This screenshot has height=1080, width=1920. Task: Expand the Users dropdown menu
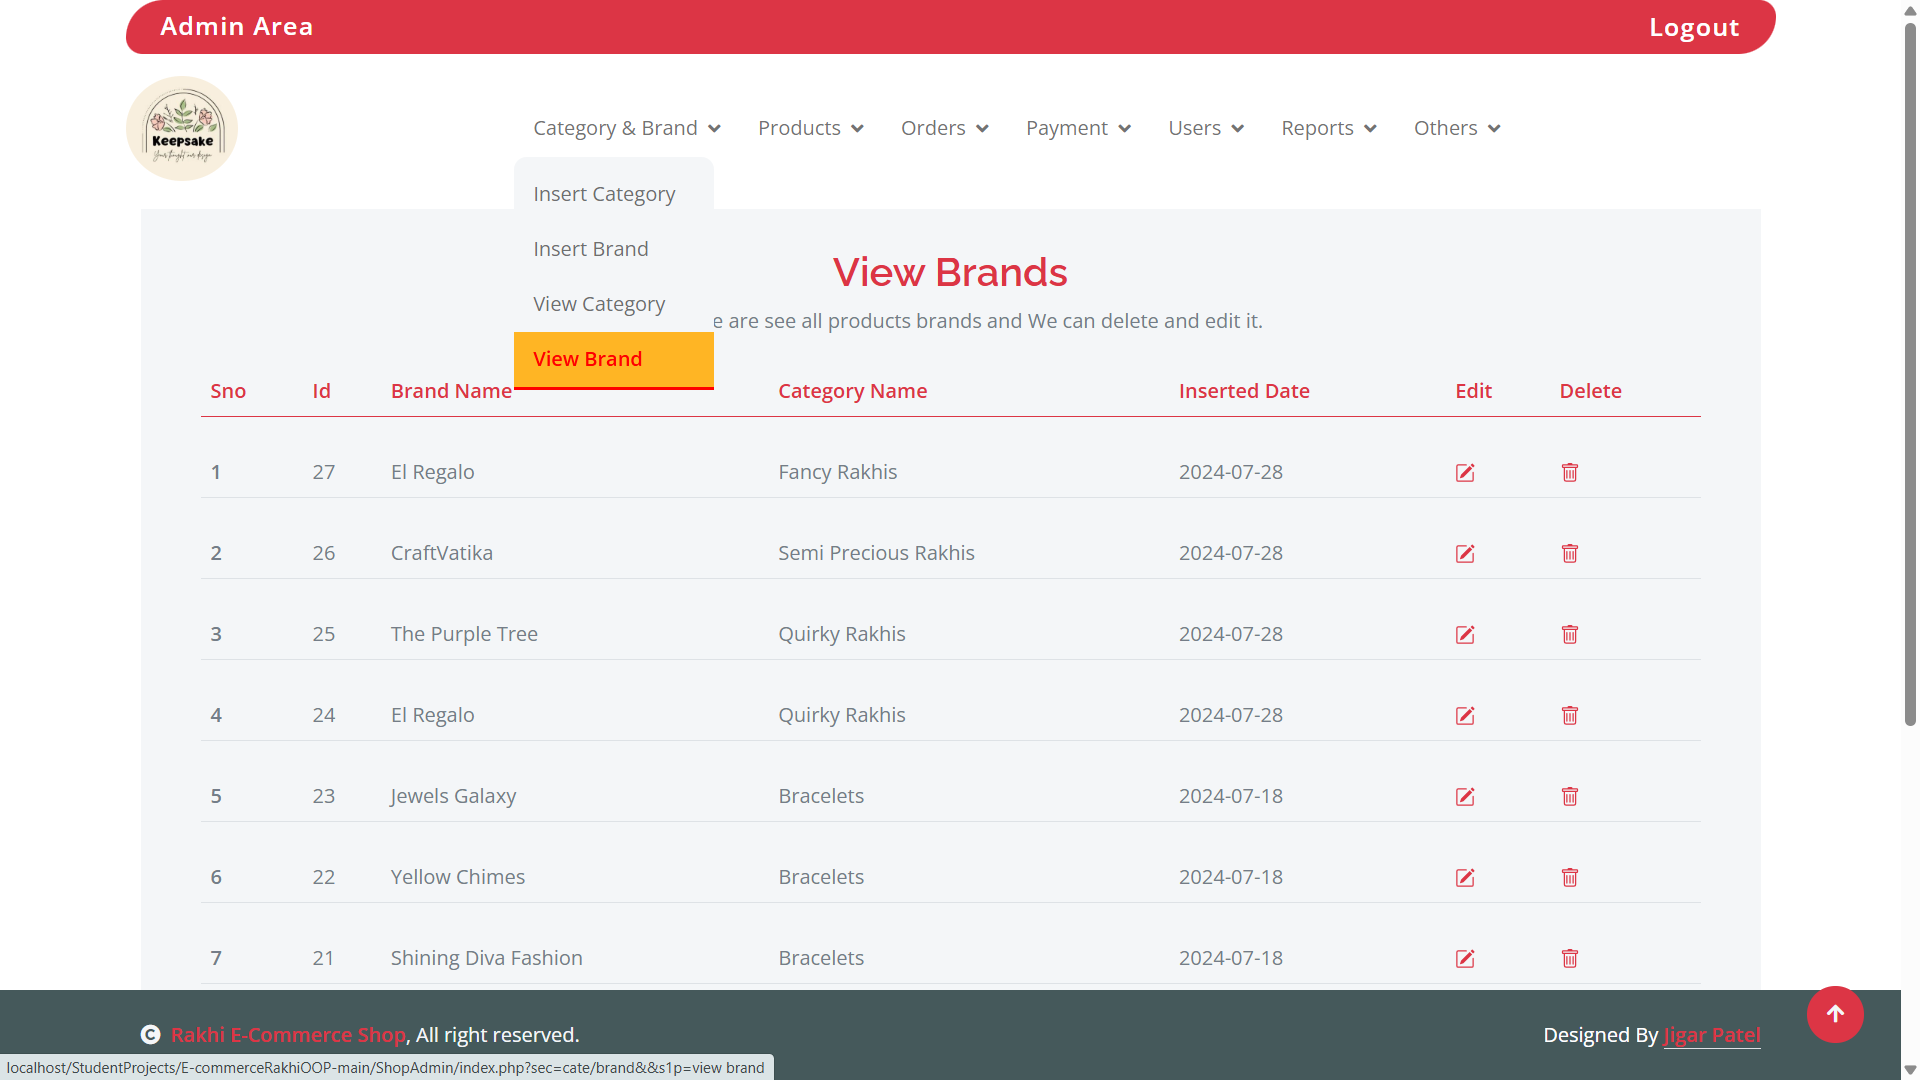point(1207,128)
